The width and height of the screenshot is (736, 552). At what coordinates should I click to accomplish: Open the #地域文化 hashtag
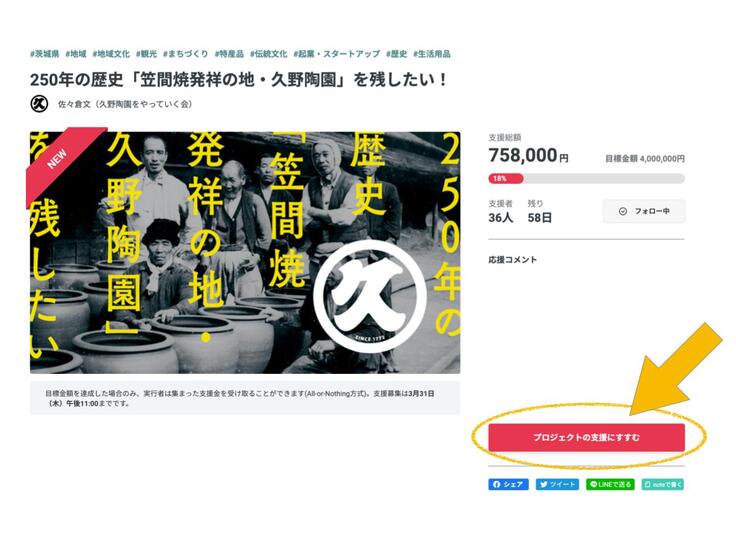tap(111, 54)
